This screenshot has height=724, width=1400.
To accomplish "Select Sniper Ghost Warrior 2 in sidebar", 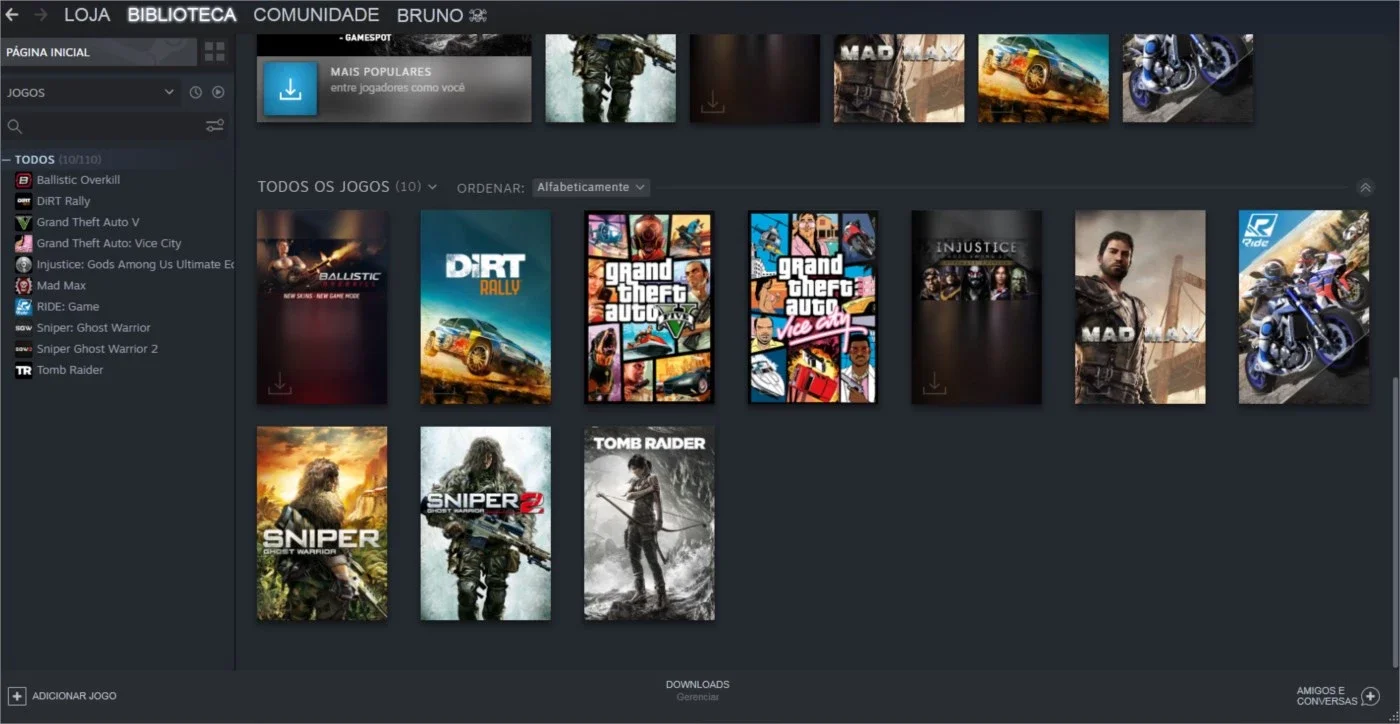I will 97,349.
